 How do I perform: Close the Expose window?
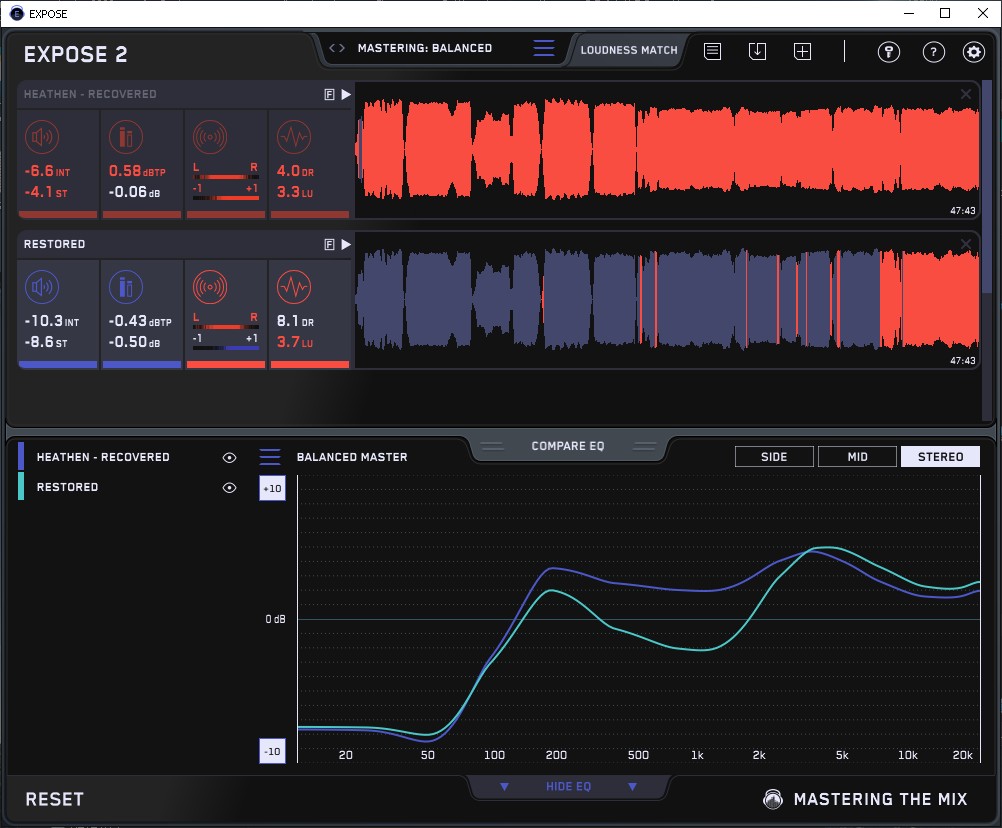click(983, 13)
